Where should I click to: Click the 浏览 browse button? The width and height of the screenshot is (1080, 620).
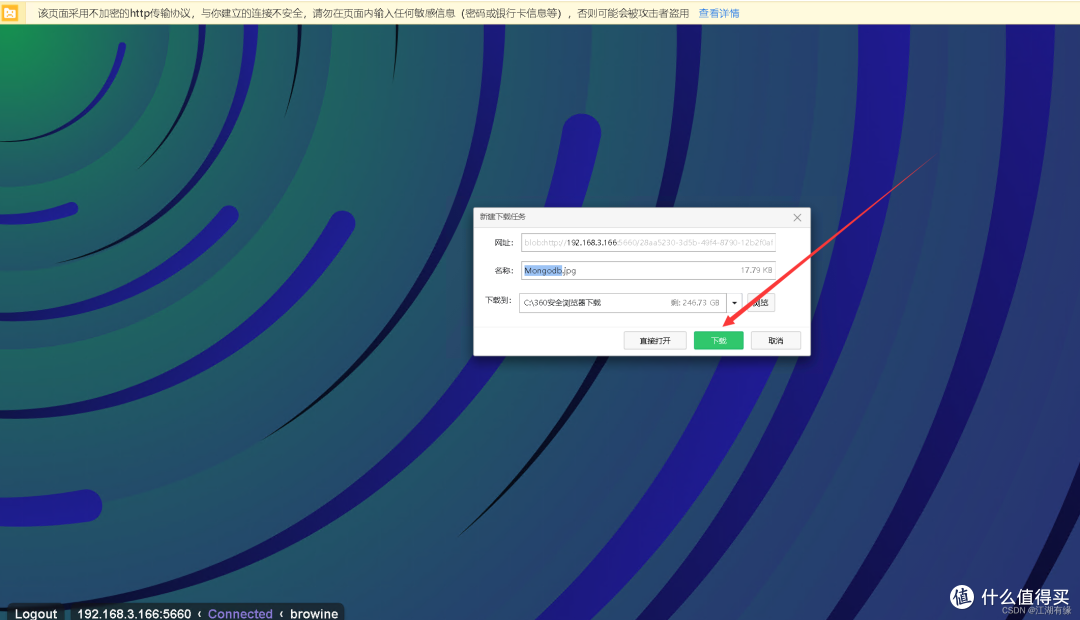(760, 302)
